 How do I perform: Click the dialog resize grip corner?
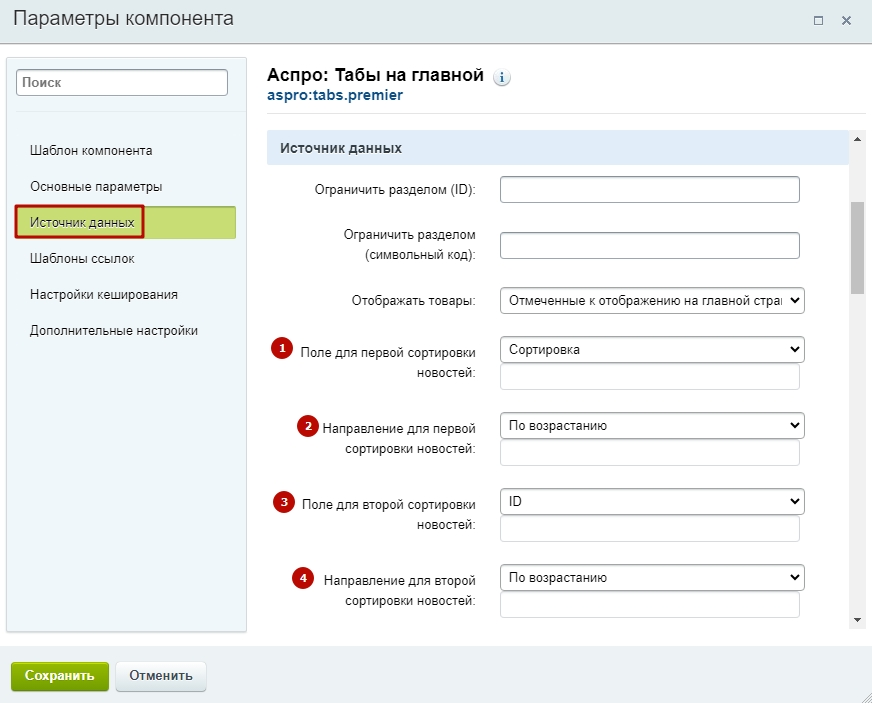(x=865, y=696)
